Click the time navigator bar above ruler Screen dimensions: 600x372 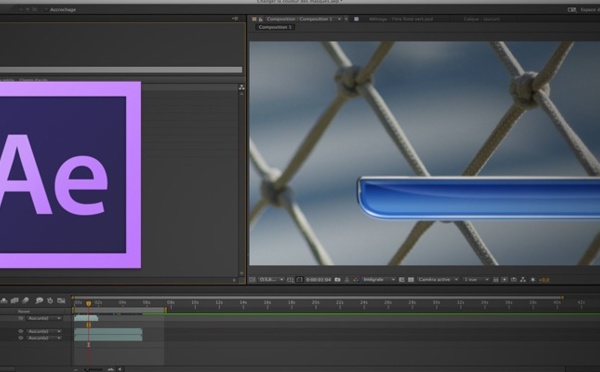tap(318, 297)
